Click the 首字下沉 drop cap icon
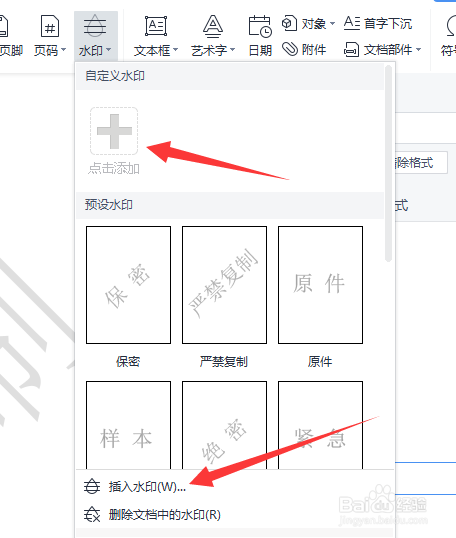 click(x=352, y=23)
